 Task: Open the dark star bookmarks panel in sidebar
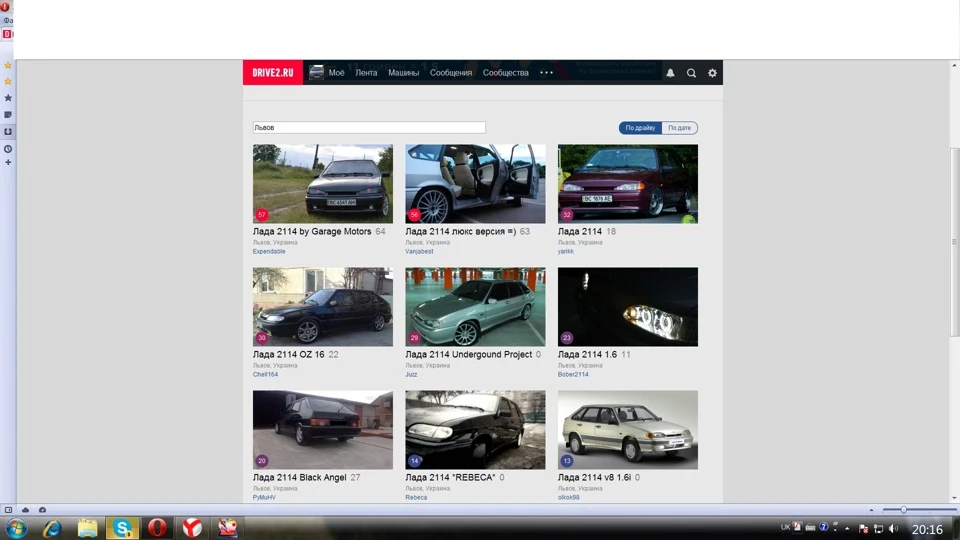[8, 98]
